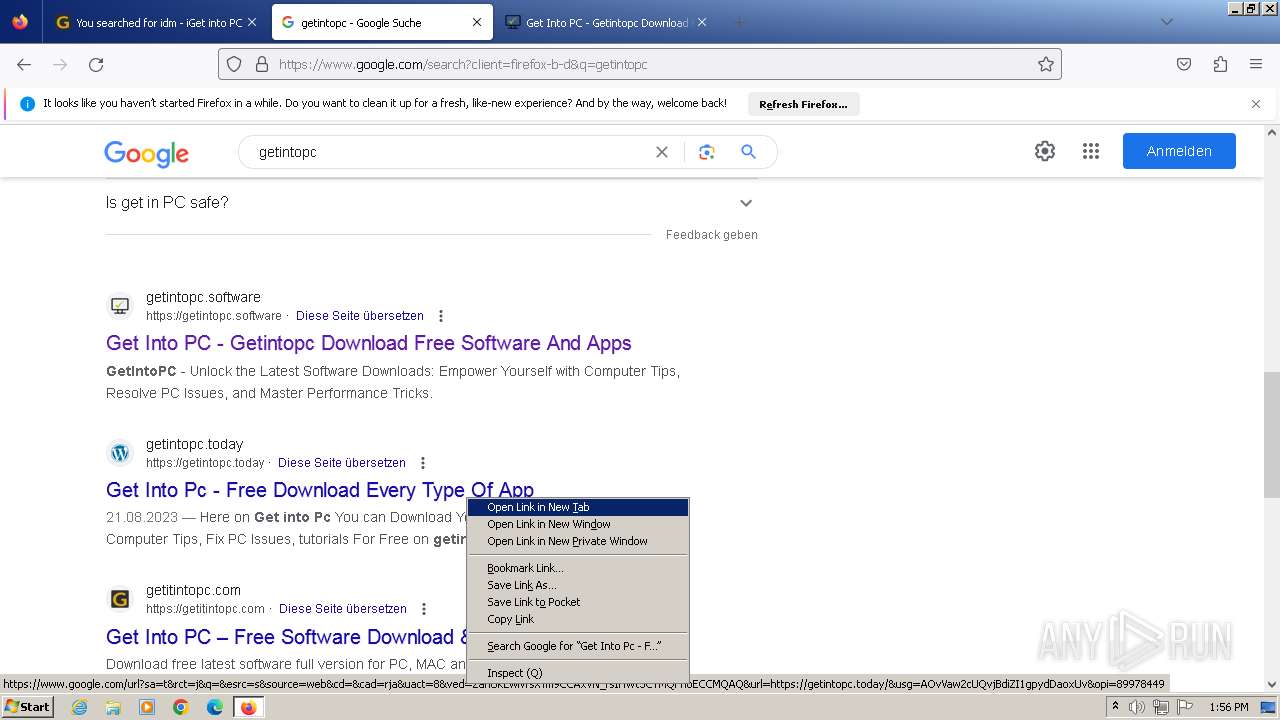
Task: Close the 'You searched for idm' tab
Action: [251, 22]
